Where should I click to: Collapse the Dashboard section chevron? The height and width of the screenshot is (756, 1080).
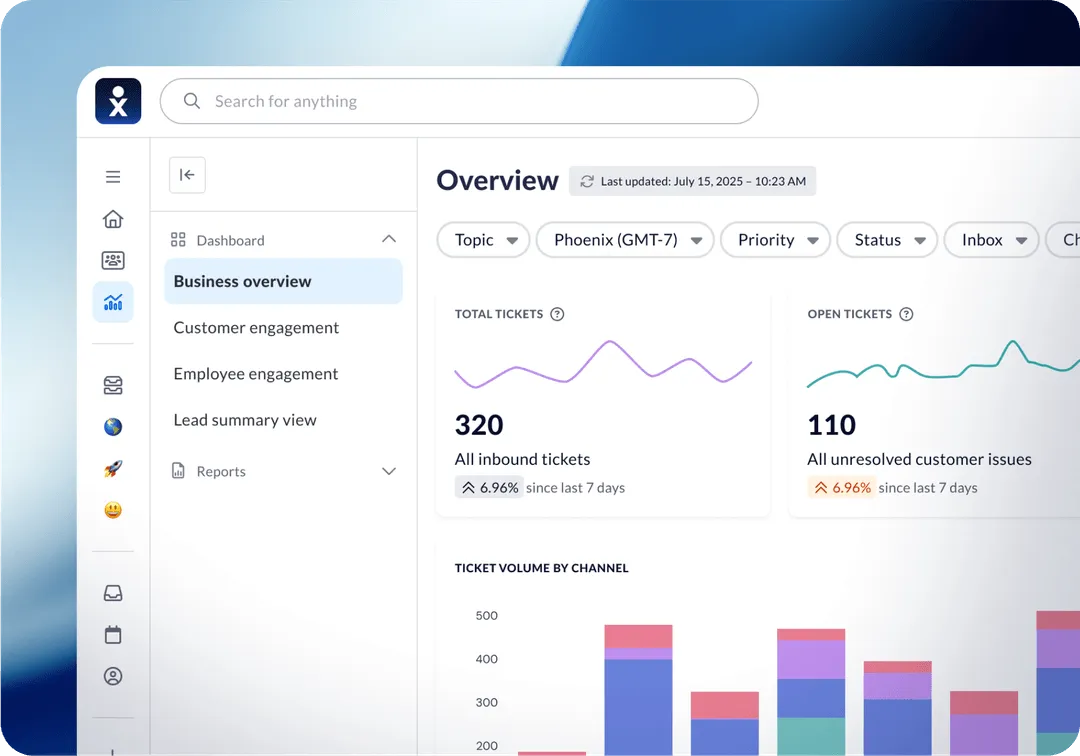[x=388, y=239]
